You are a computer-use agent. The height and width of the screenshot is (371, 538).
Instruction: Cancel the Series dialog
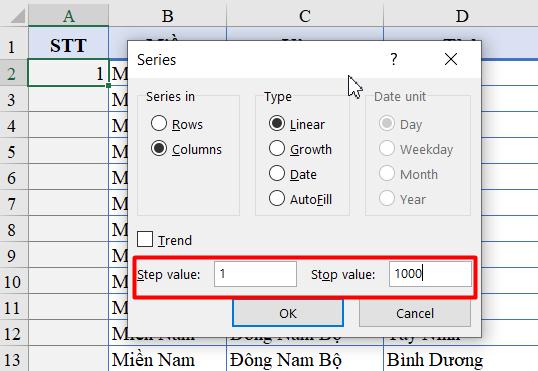click(415, 313)
